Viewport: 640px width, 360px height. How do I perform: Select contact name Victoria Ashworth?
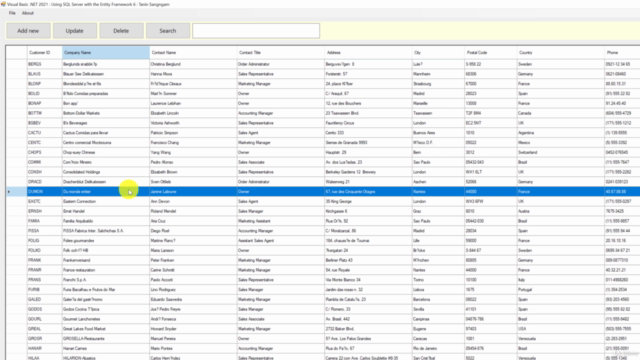pyautogui.click(x=193, y=123)
